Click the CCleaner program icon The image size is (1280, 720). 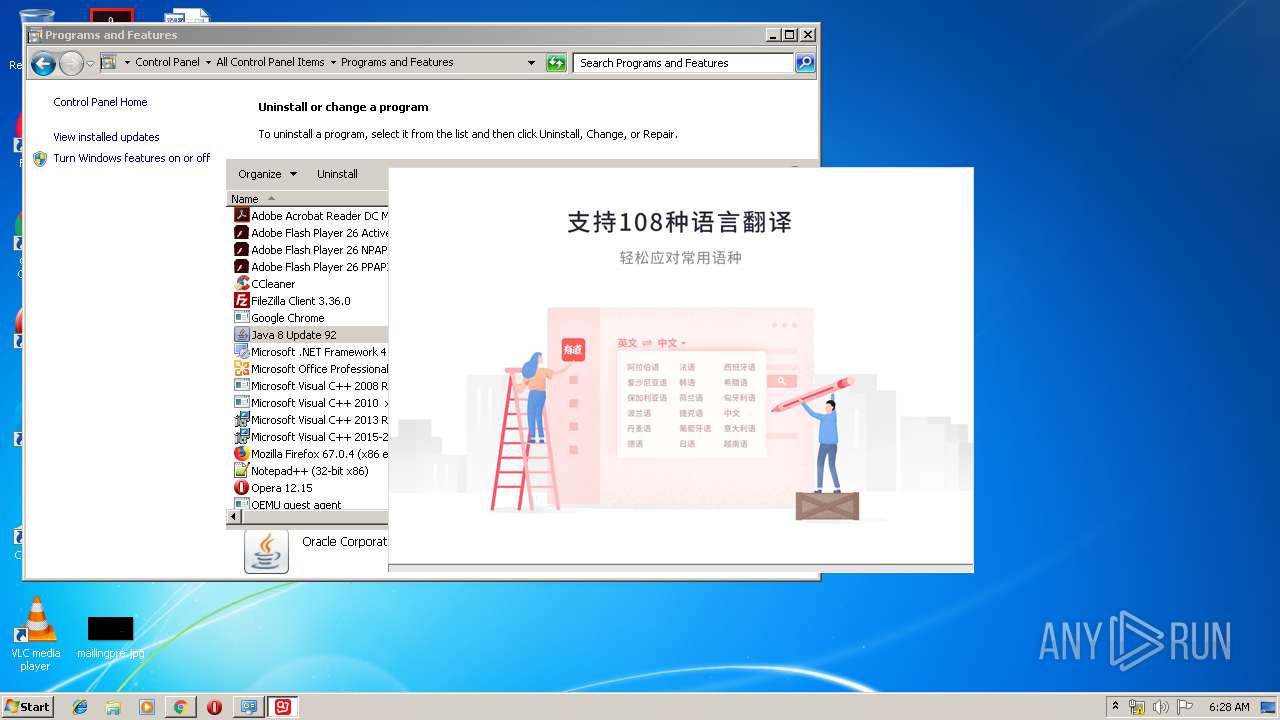click(x=241, y=284)
